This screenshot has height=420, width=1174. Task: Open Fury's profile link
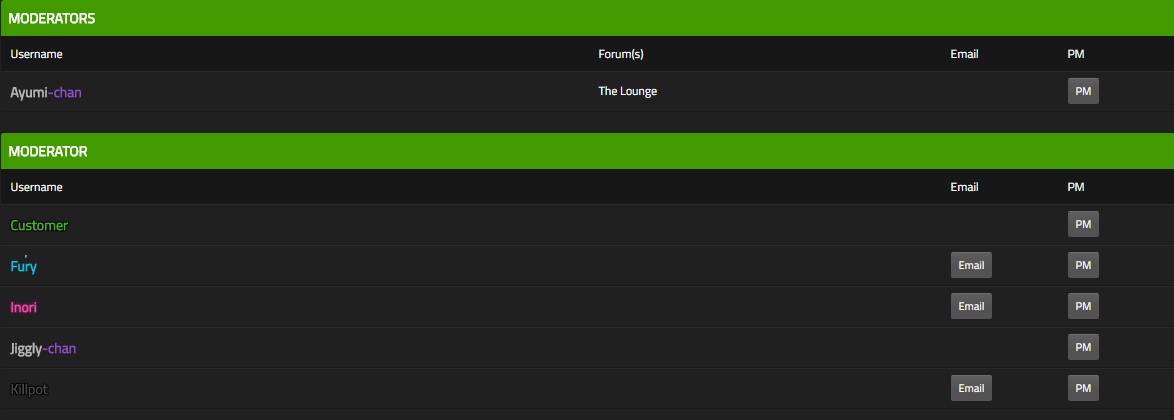pyautogui.click(x=23, y=266)
